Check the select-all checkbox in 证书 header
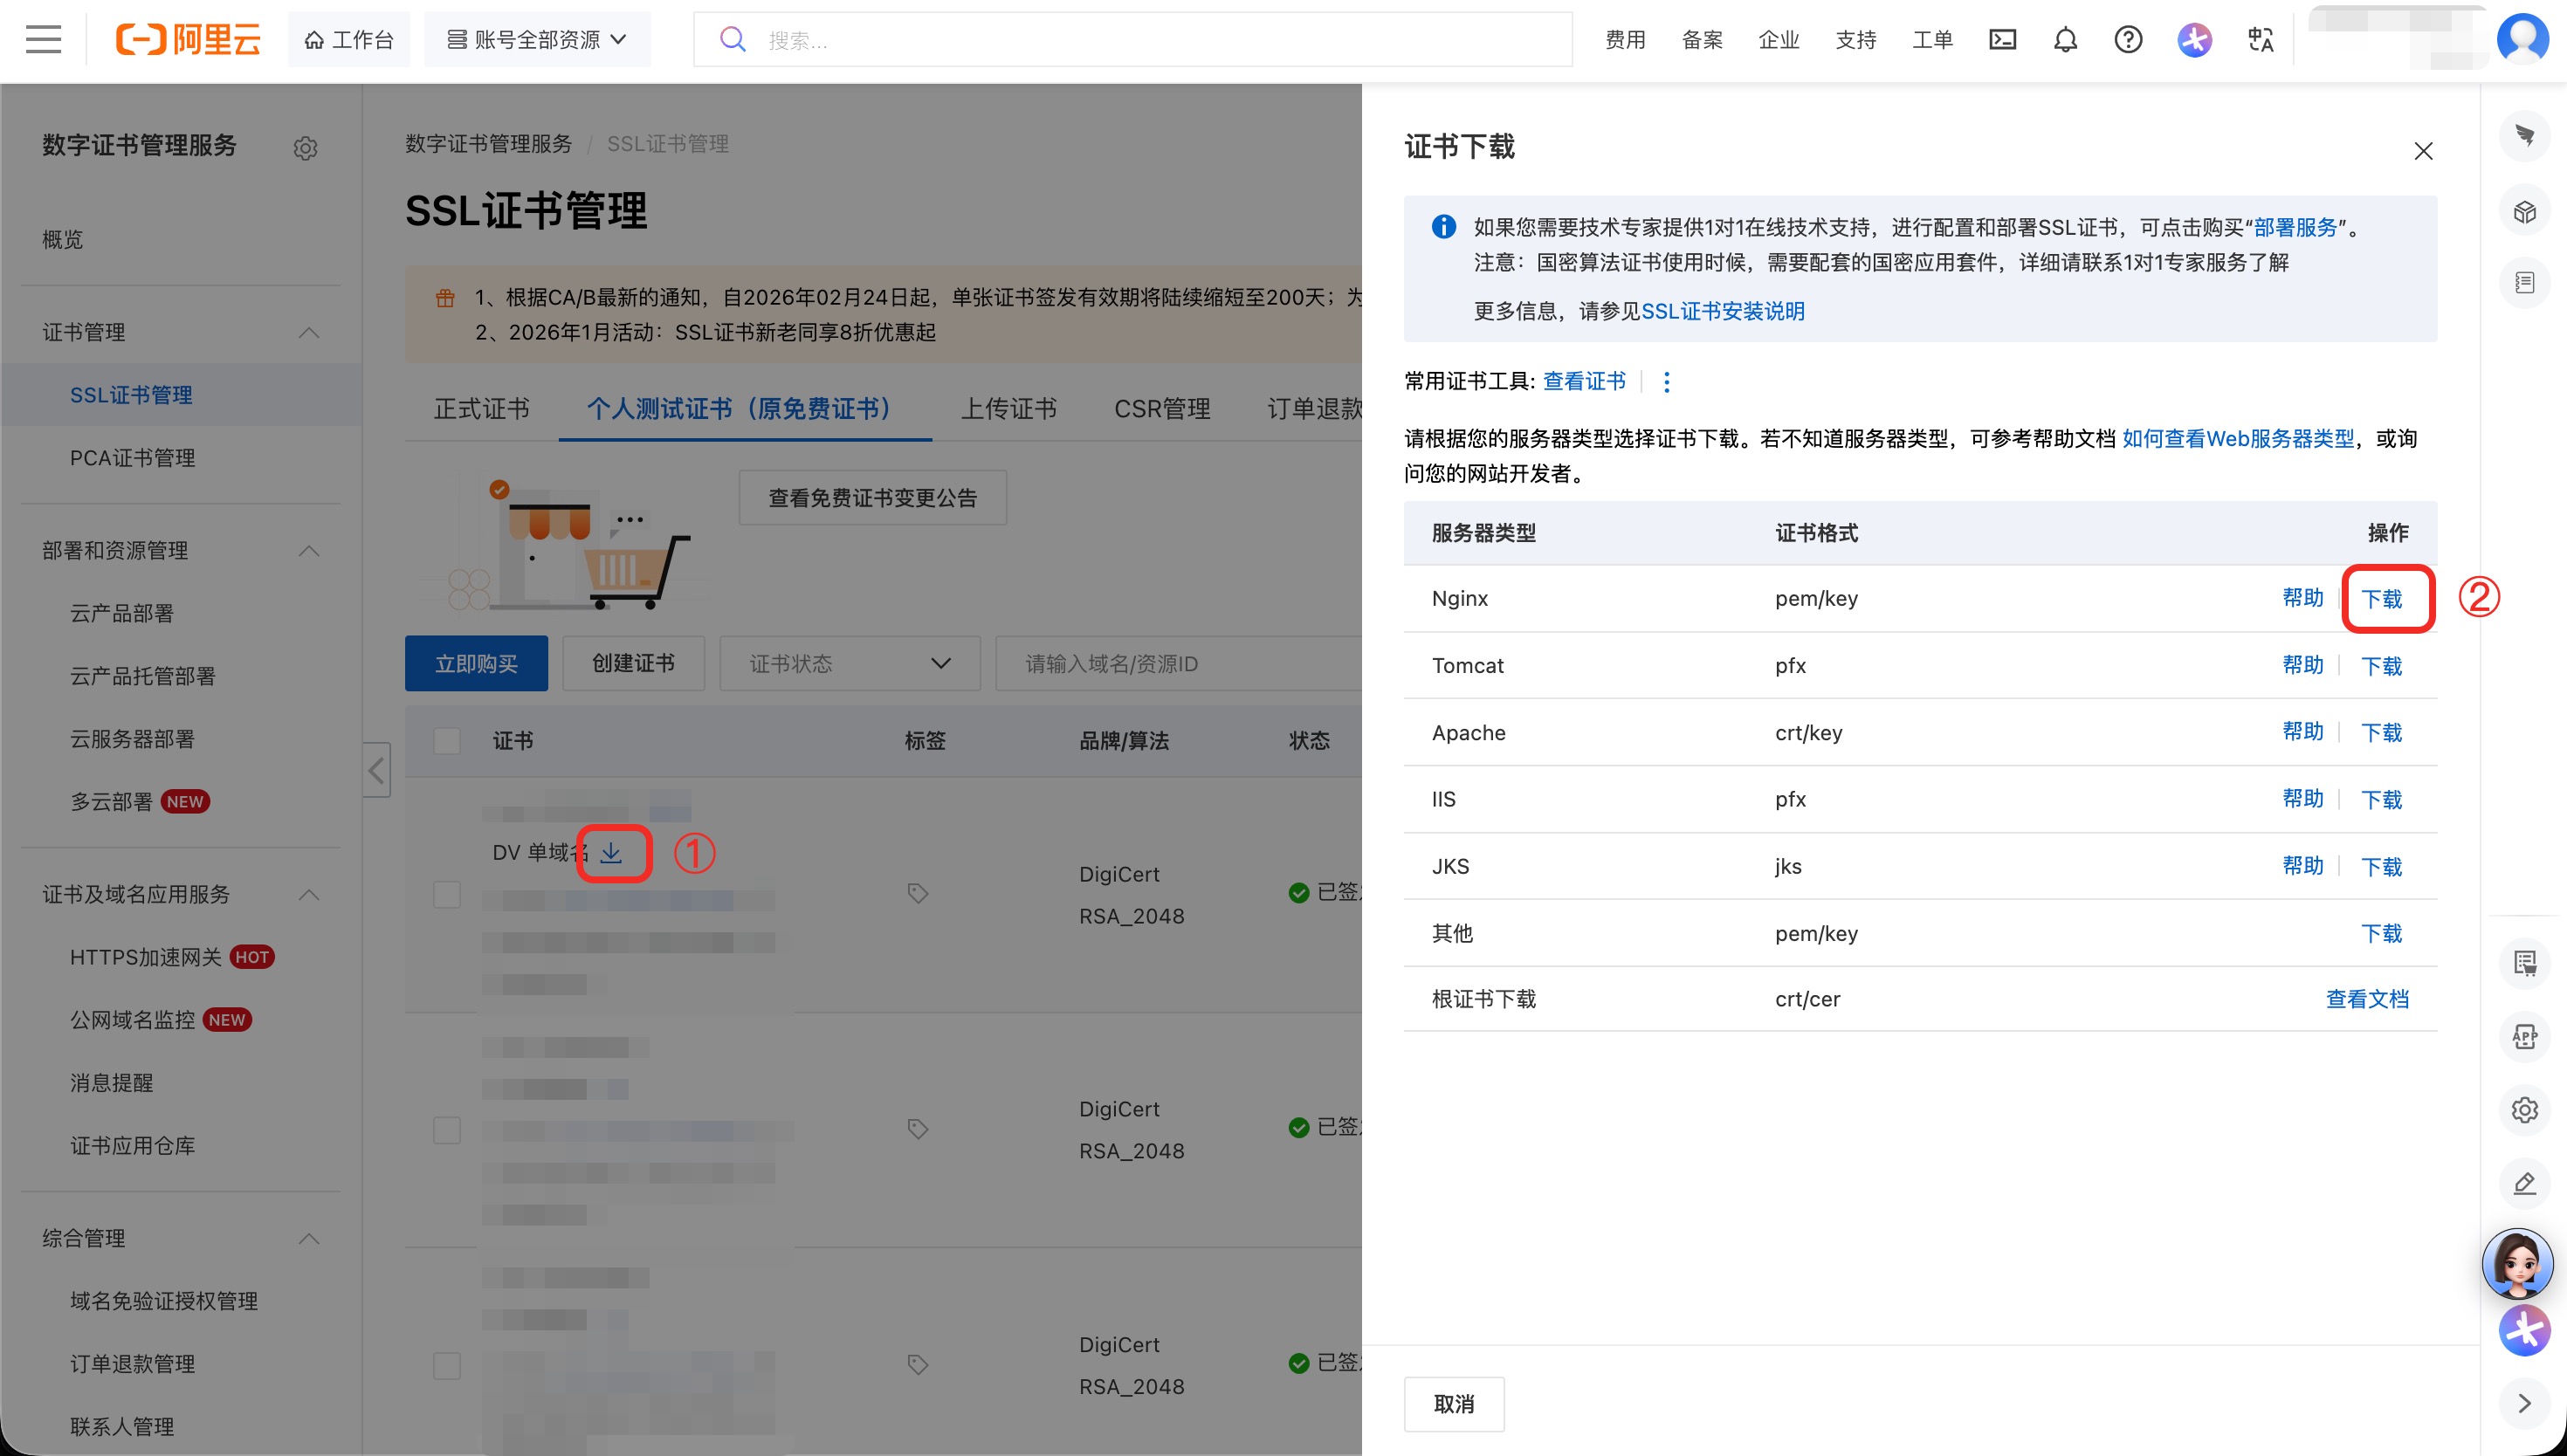The height and width of the screenshot is (1456, 2567). 447,741
